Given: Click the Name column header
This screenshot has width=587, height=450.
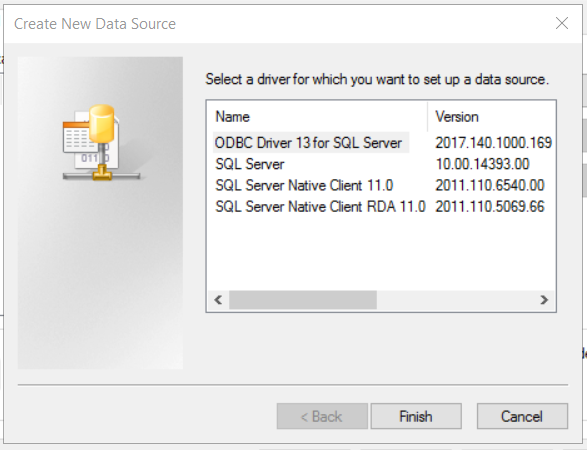Looking at the screenshot, I should (x=317, y=117).
